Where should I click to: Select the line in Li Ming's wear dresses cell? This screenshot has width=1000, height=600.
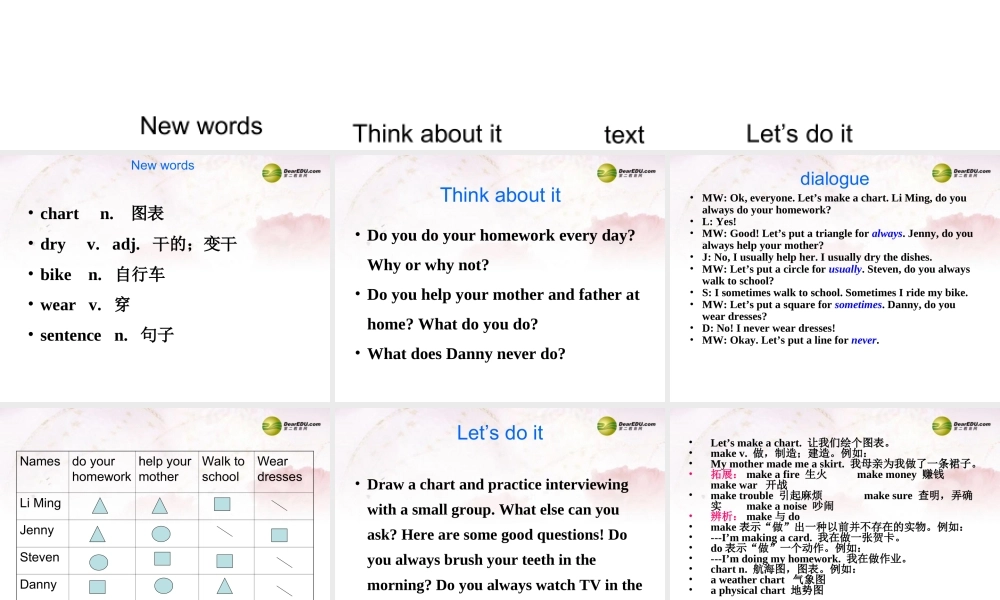(279, 506)
